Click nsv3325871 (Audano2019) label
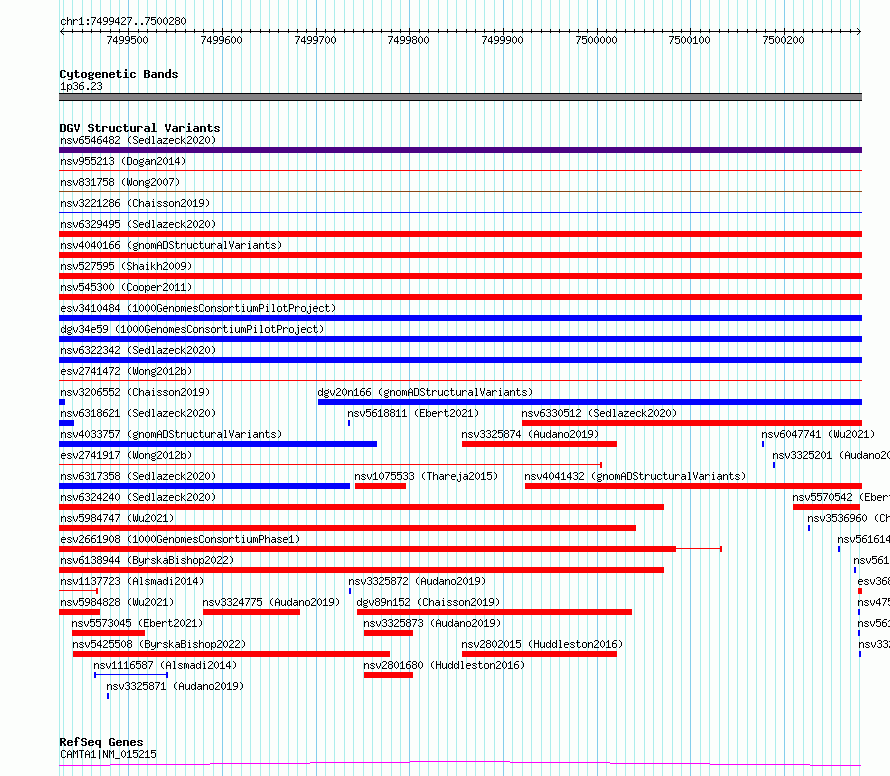This screenshot has width=890, height=776. click(175, 686)
